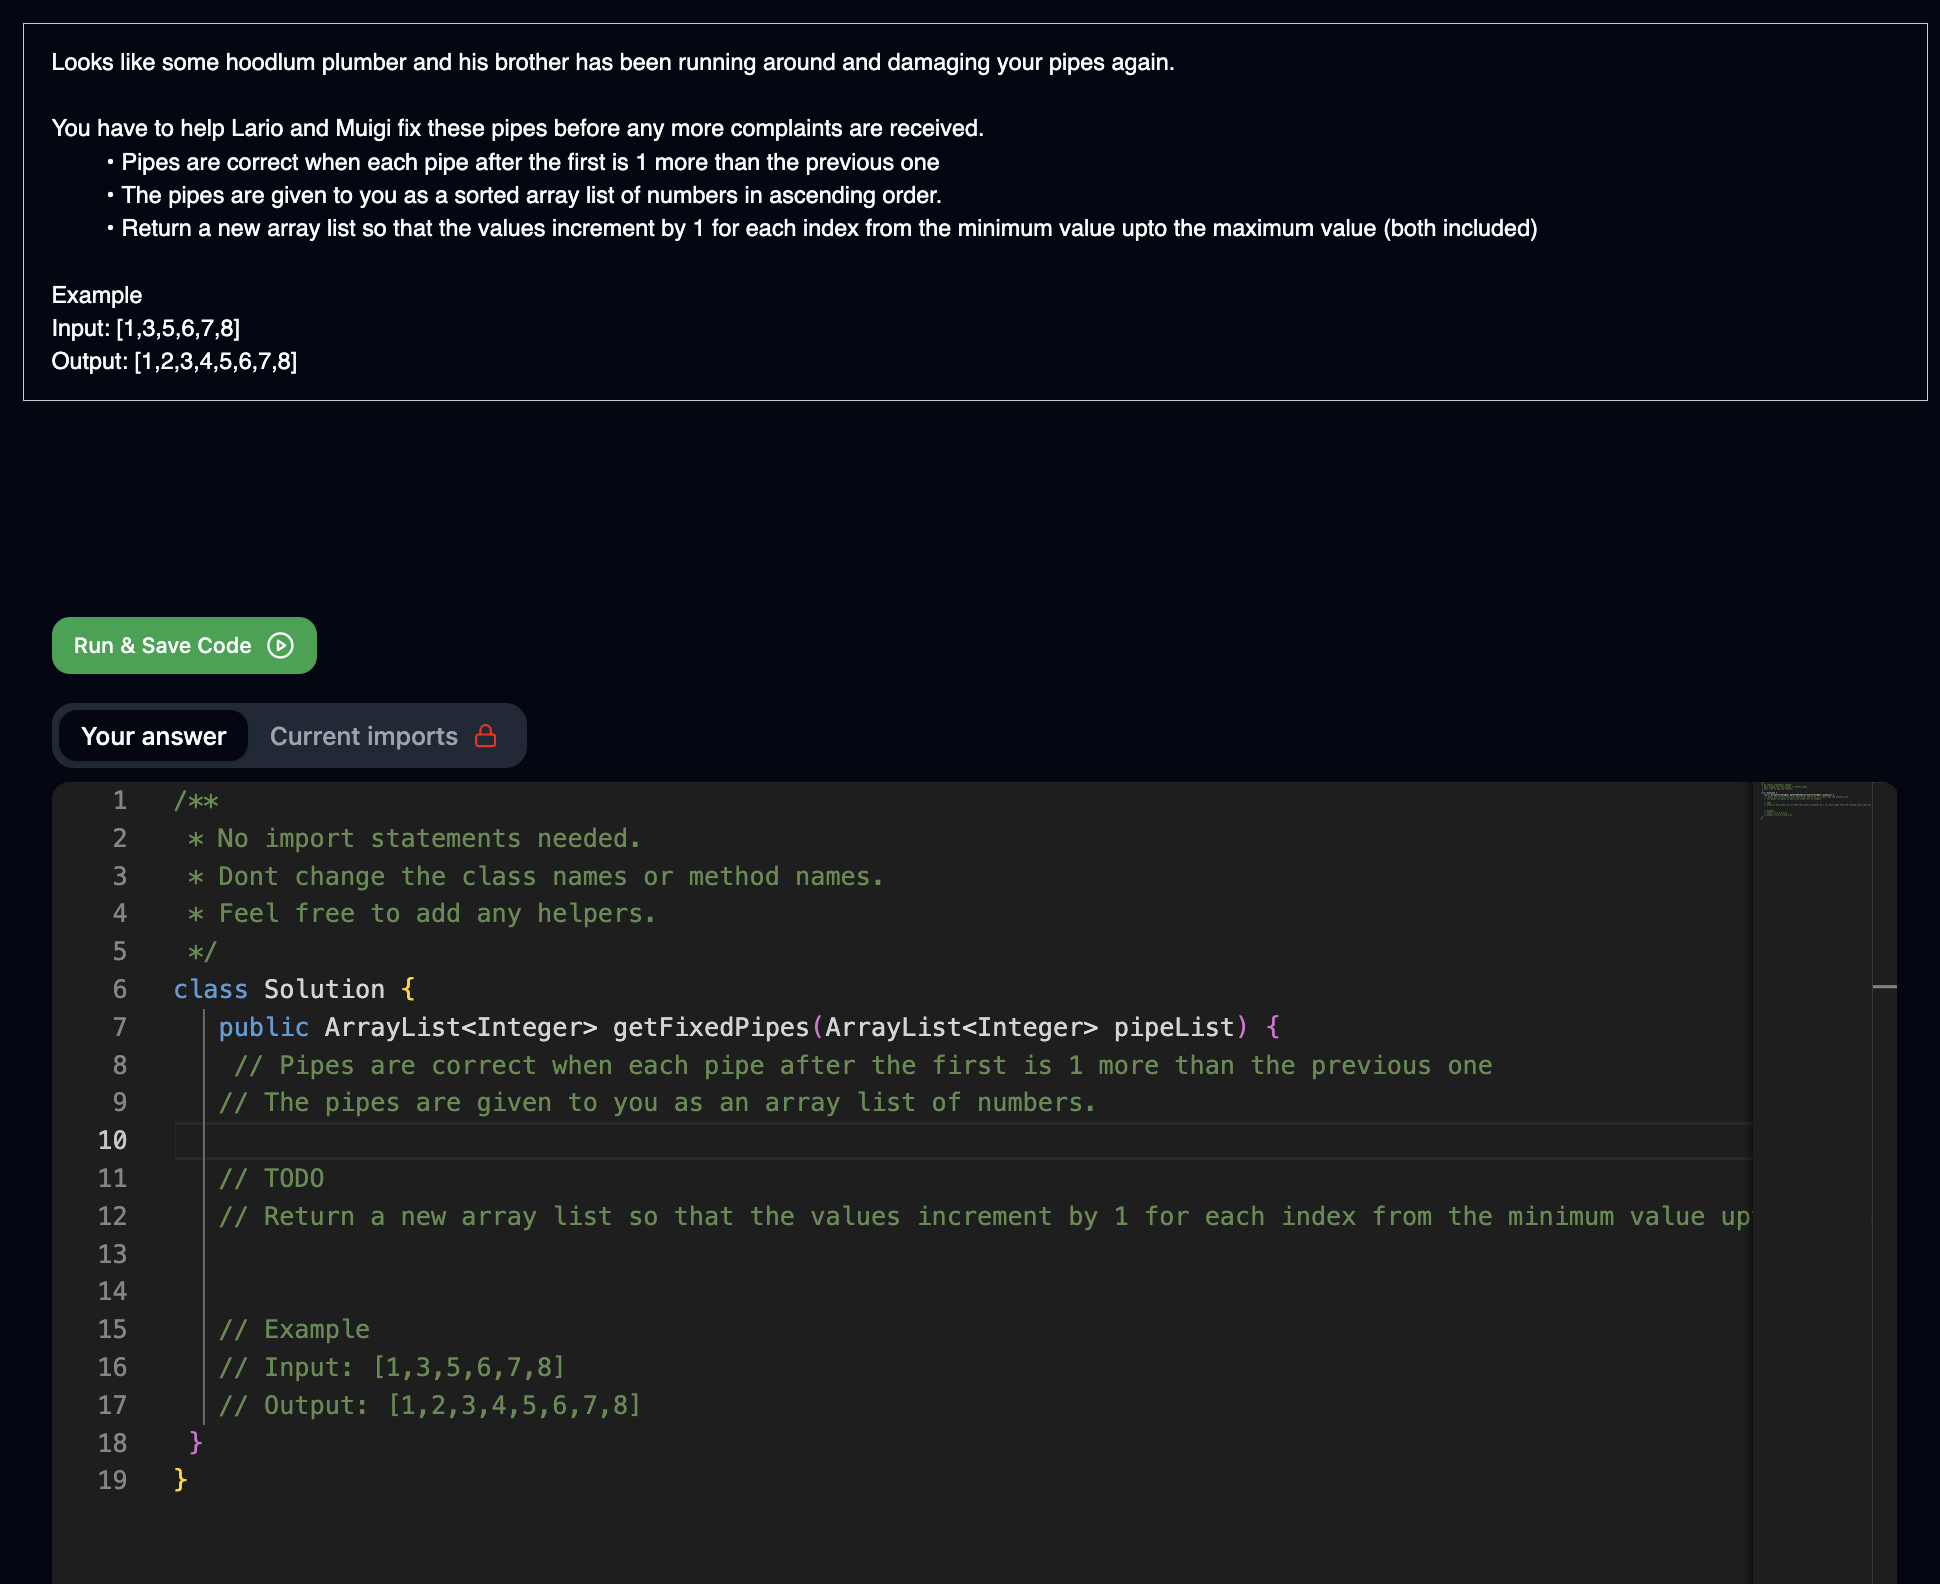Switch to Your answer tab
The width and height of the screenshot is (1940, 1584).
pos(153,736)
